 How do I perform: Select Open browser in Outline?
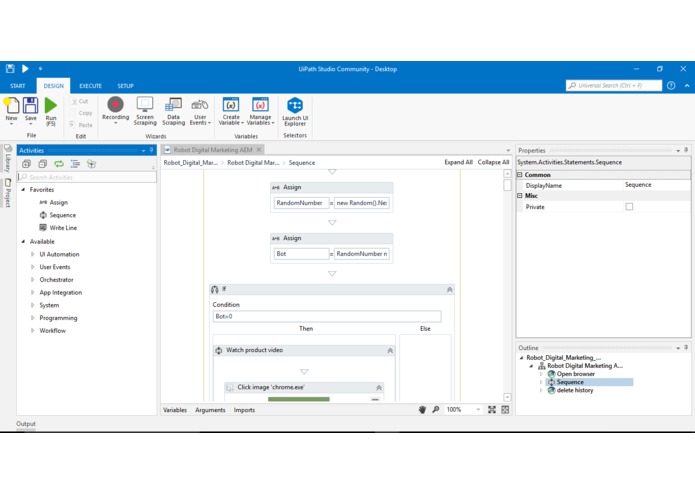[576, 374]
